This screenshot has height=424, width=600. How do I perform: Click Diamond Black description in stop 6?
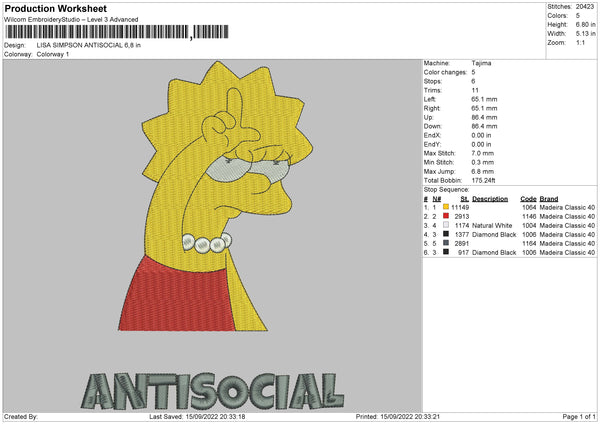click(494, 253)
